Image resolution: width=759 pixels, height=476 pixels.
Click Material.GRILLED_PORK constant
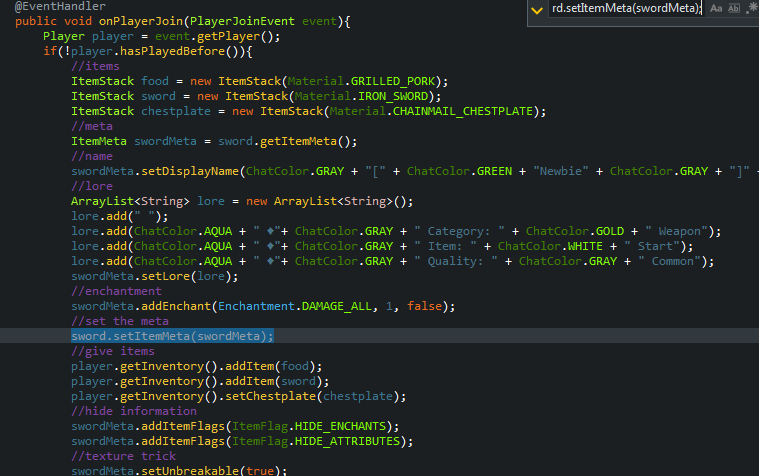361,81
